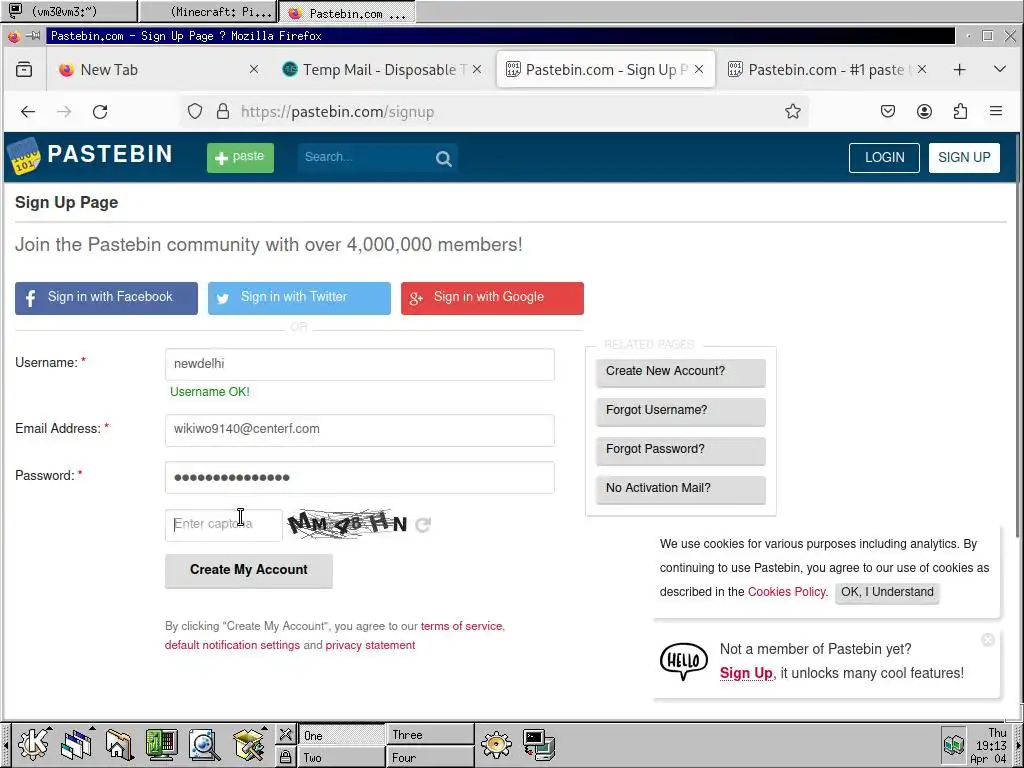Open No Activation Mail? page

680,489
